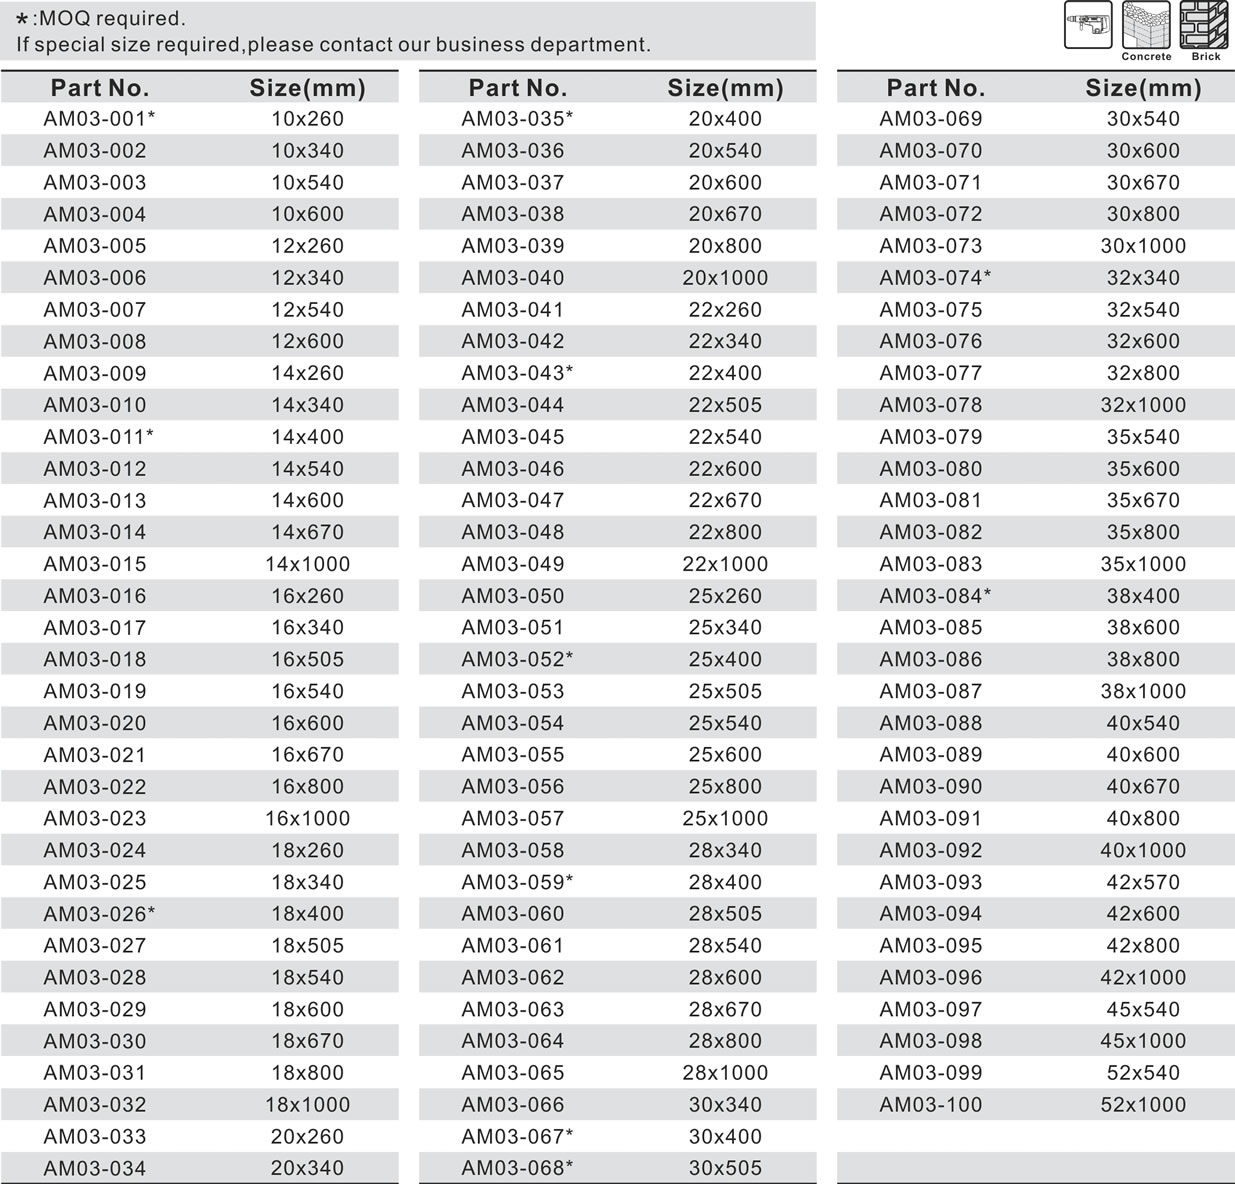
Task: Click the third column Size(mm) header
Action: click(x=1143, y=88)
